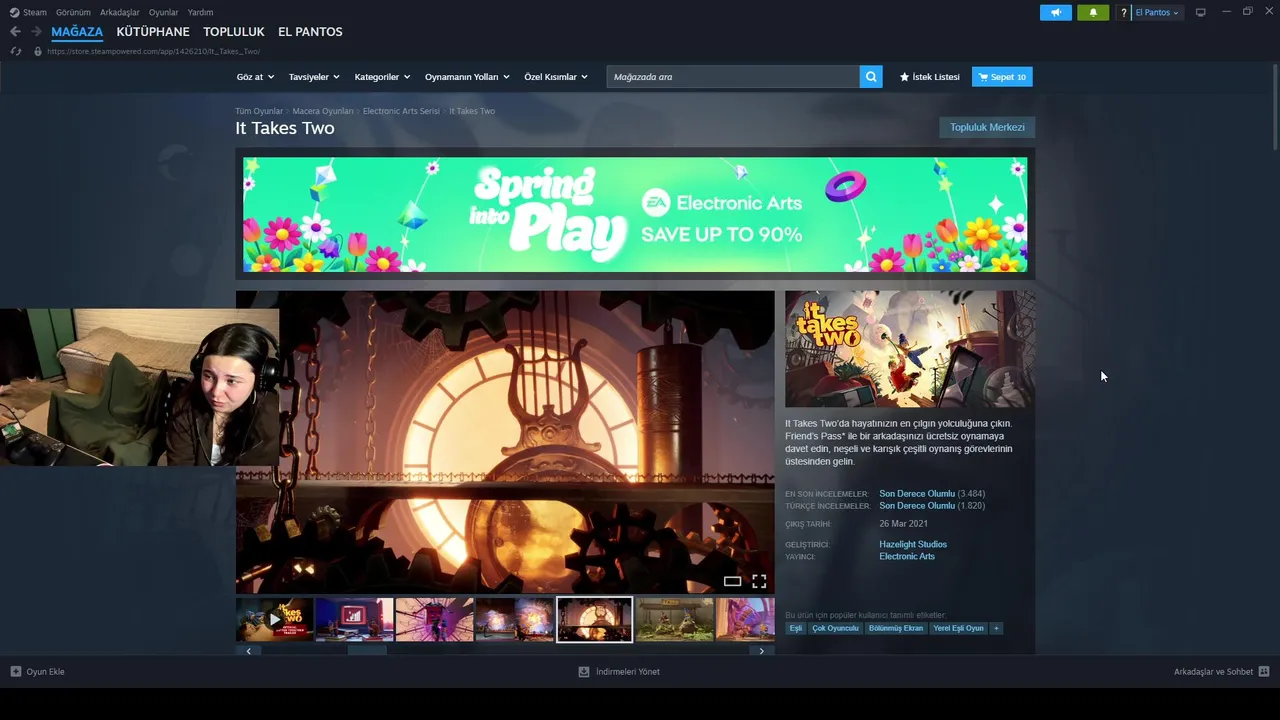Open Oynamanın Yolları dropdown
1280x720 pixels.
point(467,77)
